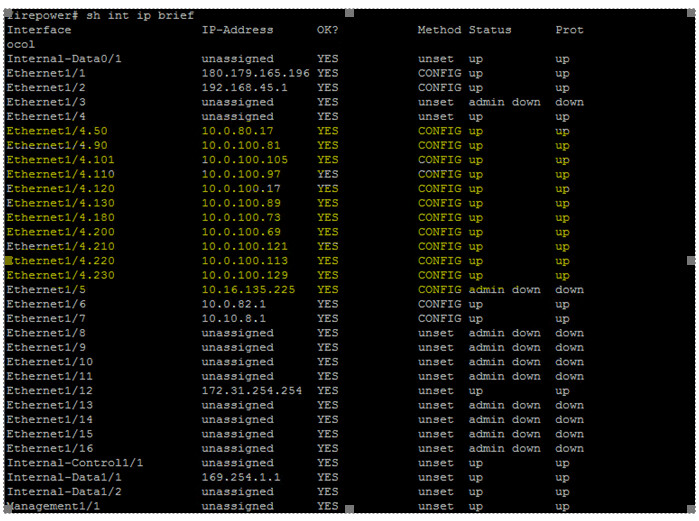Viewport: 699px width, 521px height.
Task: Click the Ethernet1/2 interface name
Action: pyautogui.click(x=46, y=88)
